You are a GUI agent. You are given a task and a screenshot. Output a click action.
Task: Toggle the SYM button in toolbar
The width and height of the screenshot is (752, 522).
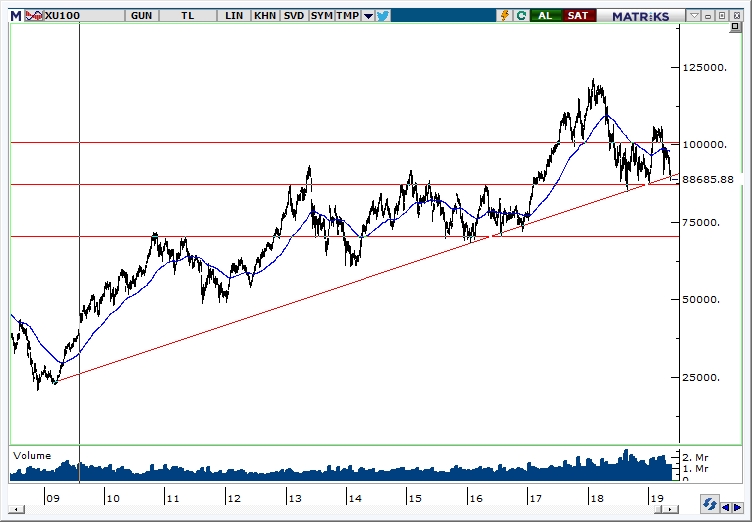[321, 16]
